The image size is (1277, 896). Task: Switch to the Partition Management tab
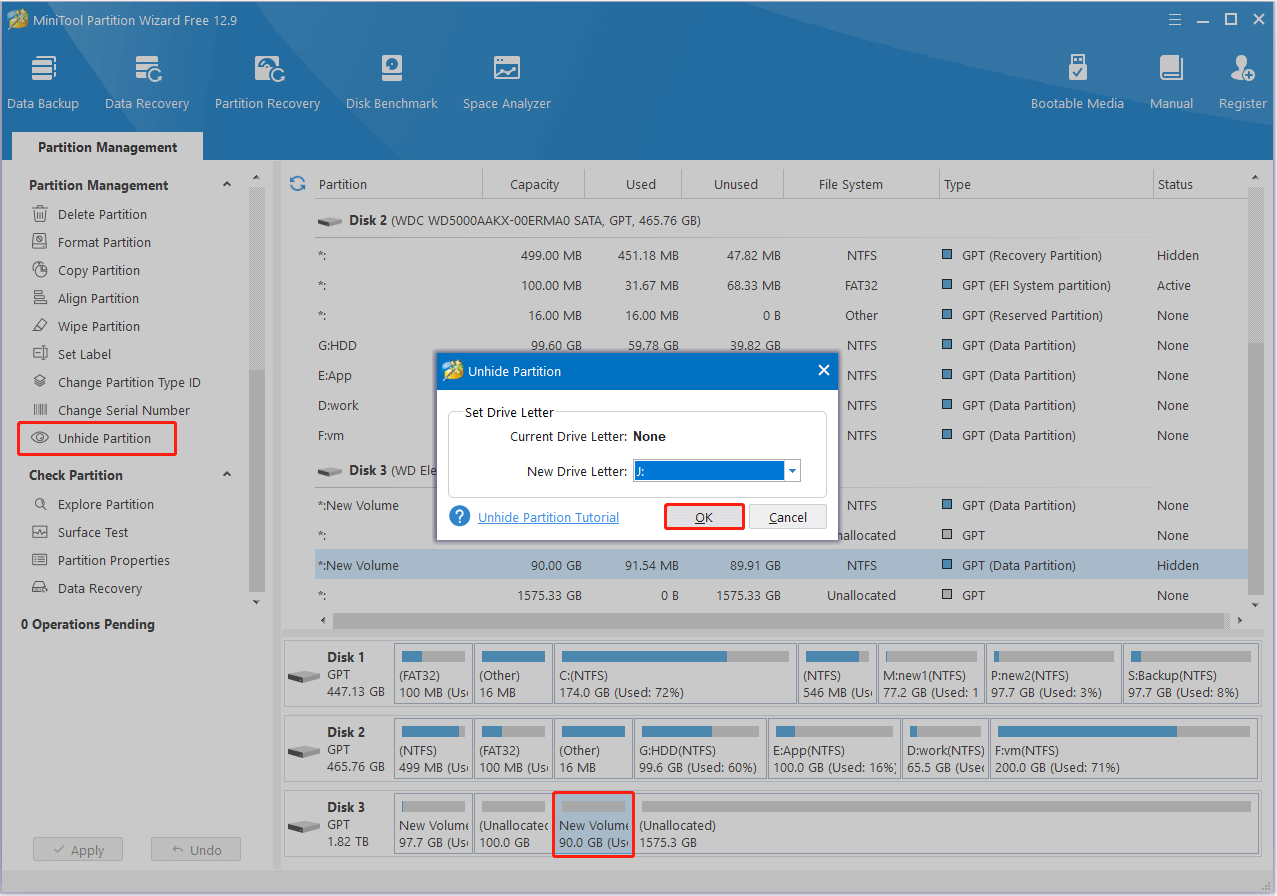coord(106,146)
